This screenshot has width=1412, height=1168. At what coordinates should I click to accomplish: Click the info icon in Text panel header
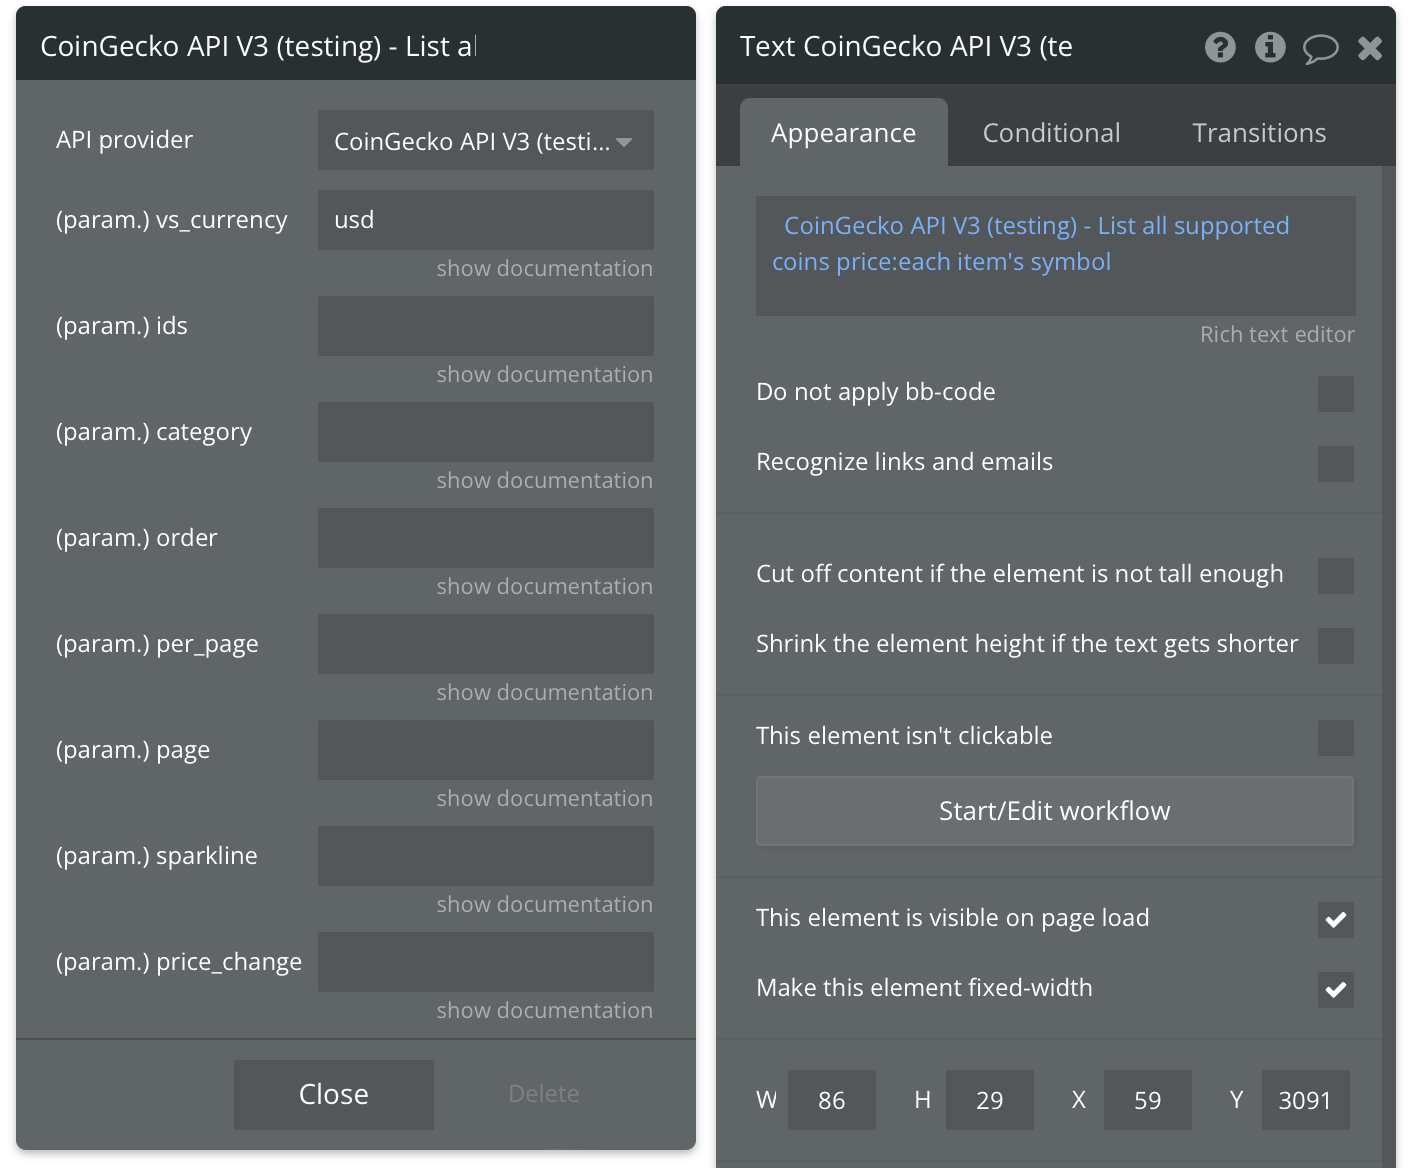(1270, 47)
